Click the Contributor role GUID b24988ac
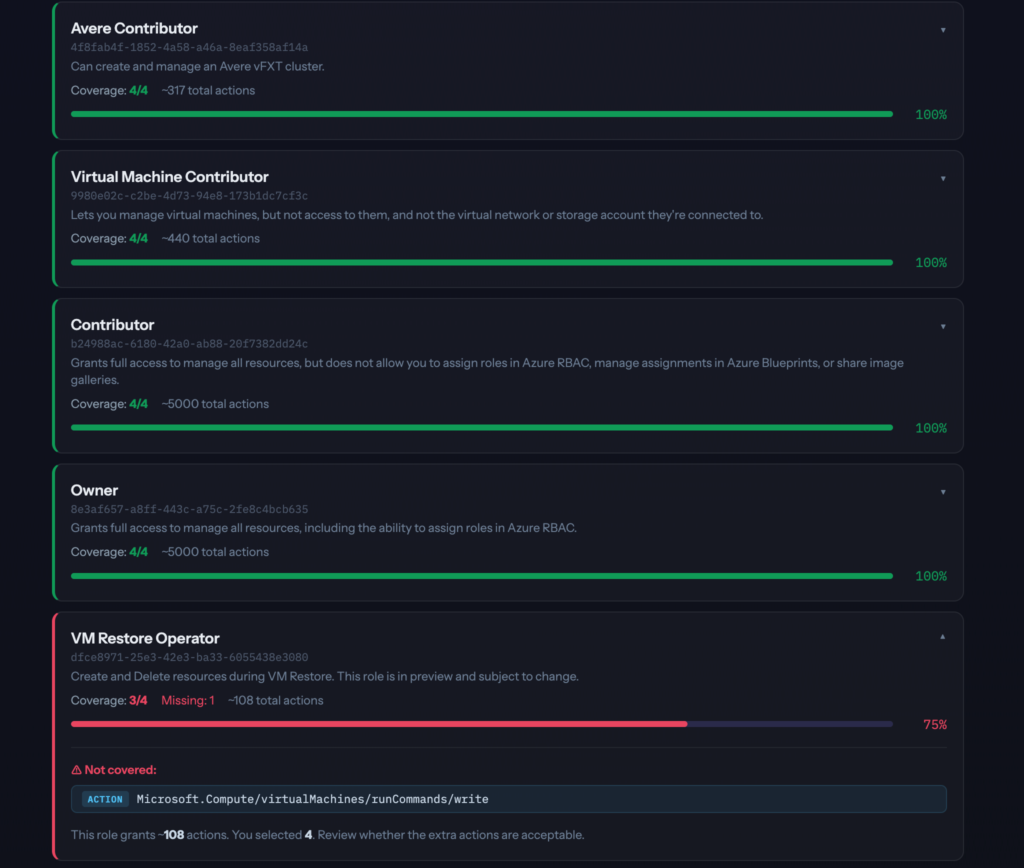Image resolution: width=1024 pixels, height=868 pixels. tap(189, 344)
